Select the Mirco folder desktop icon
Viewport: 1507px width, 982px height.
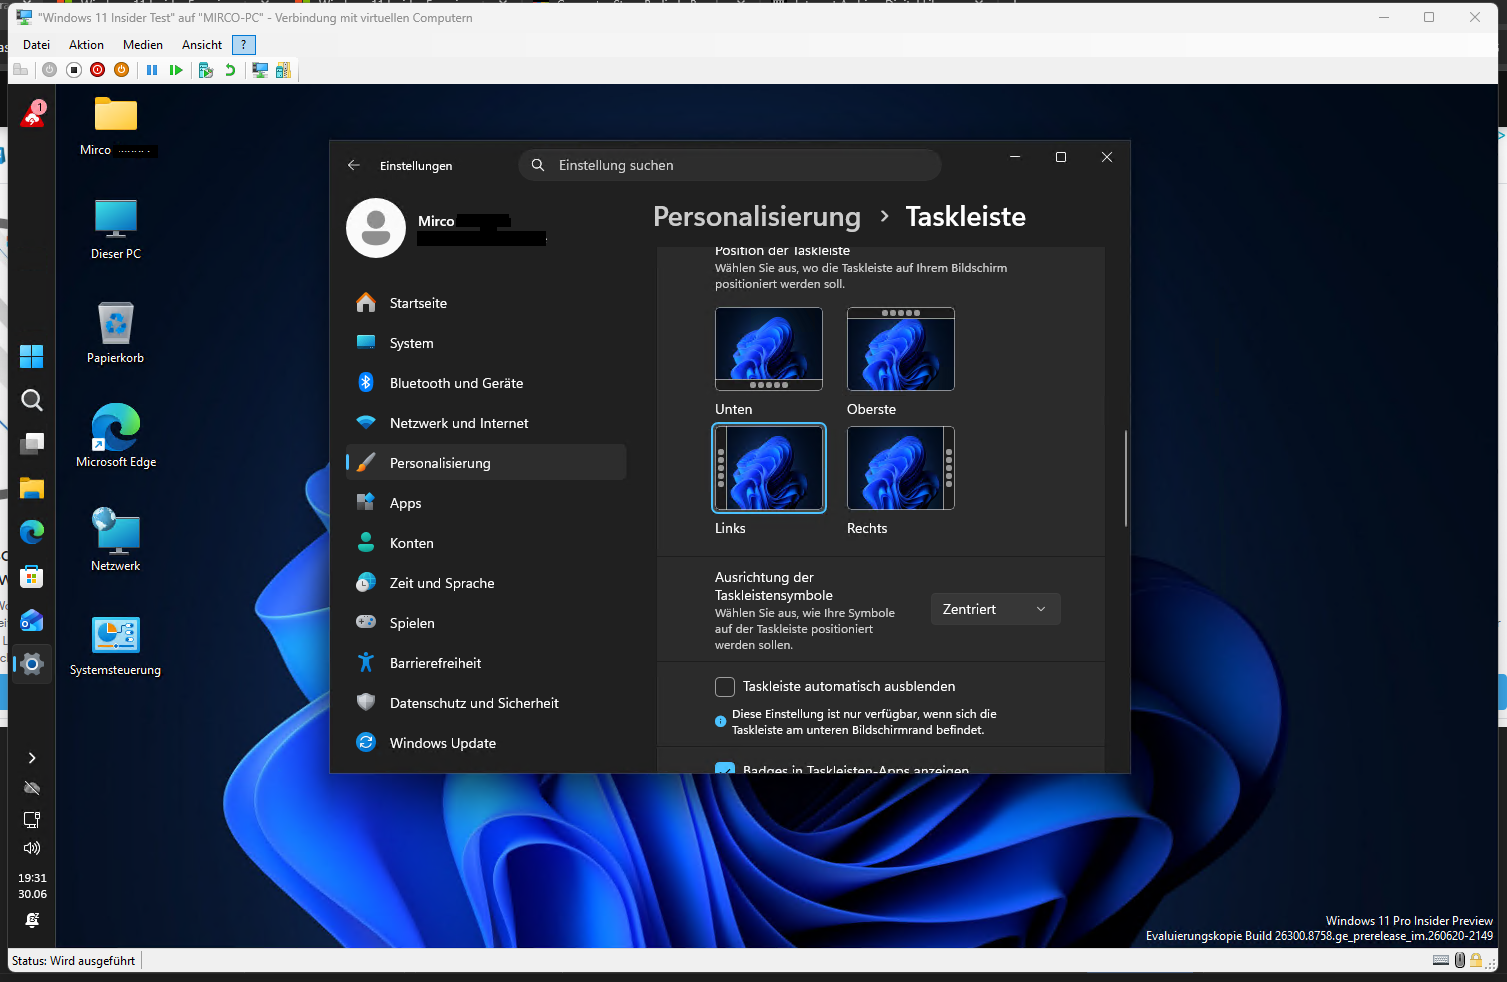[x=116, y=125]
